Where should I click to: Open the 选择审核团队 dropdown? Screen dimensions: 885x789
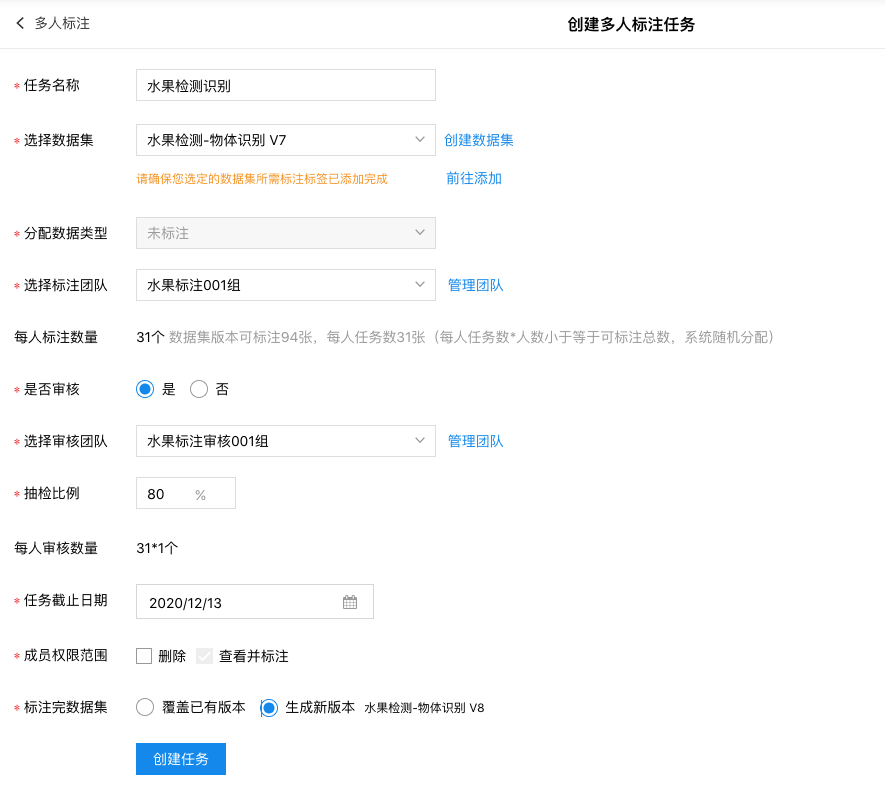point(285,441)
